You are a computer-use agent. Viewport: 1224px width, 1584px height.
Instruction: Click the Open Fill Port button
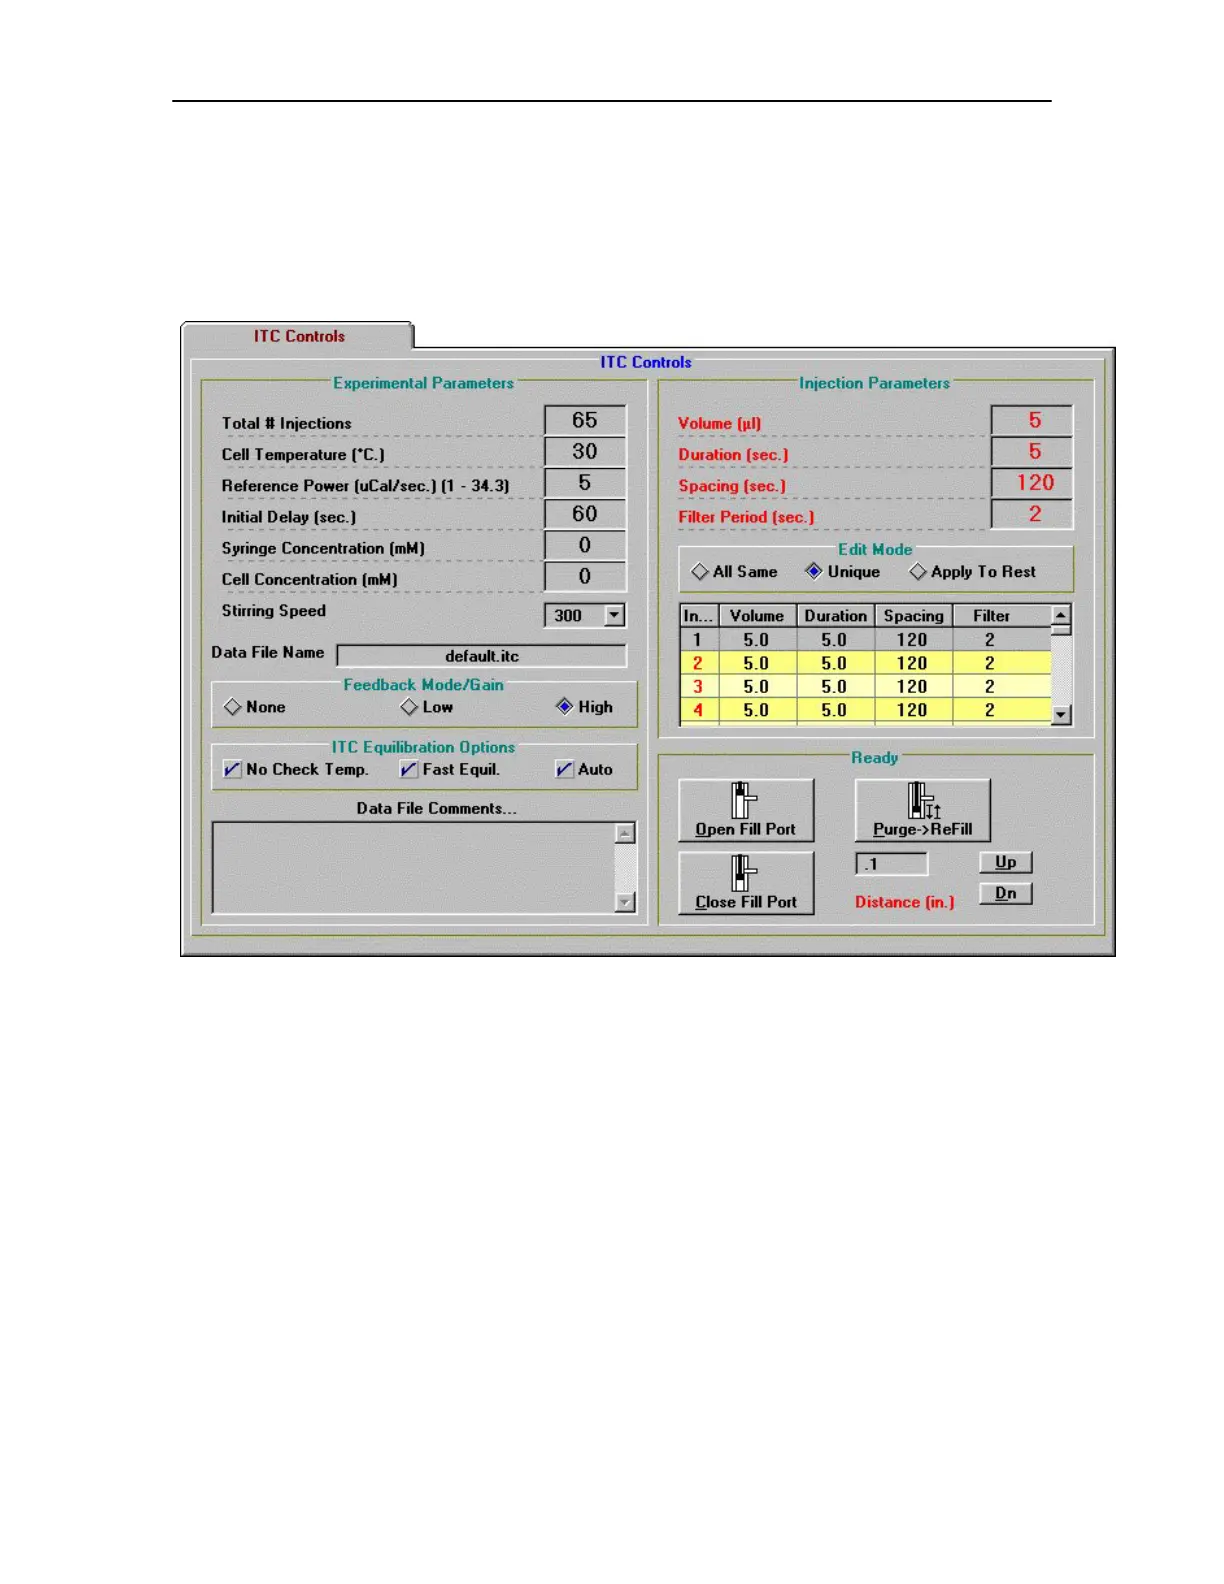coord(746,810)
